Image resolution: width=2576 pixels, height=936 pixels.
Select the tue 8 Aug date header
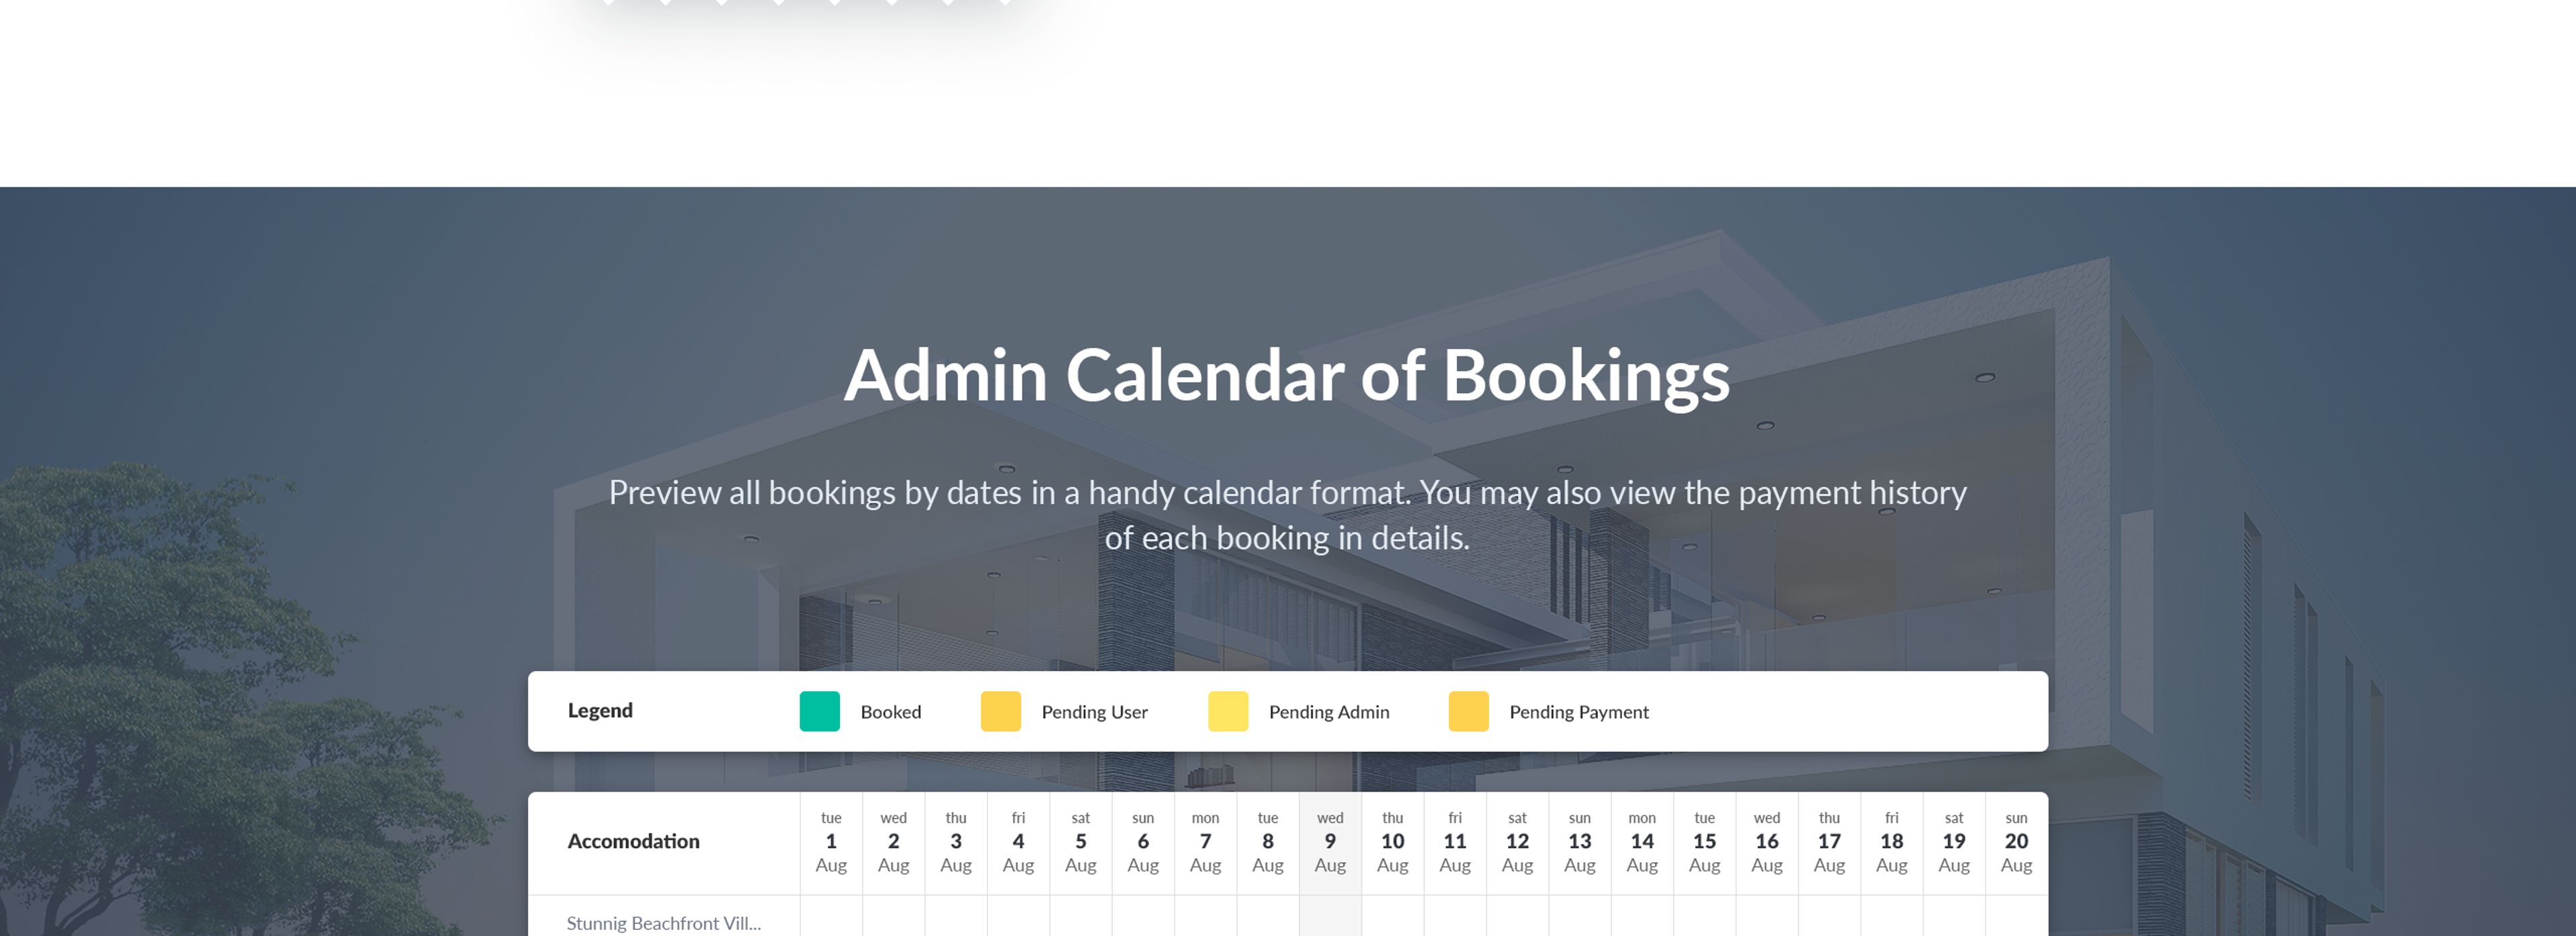pos(1267,842)
